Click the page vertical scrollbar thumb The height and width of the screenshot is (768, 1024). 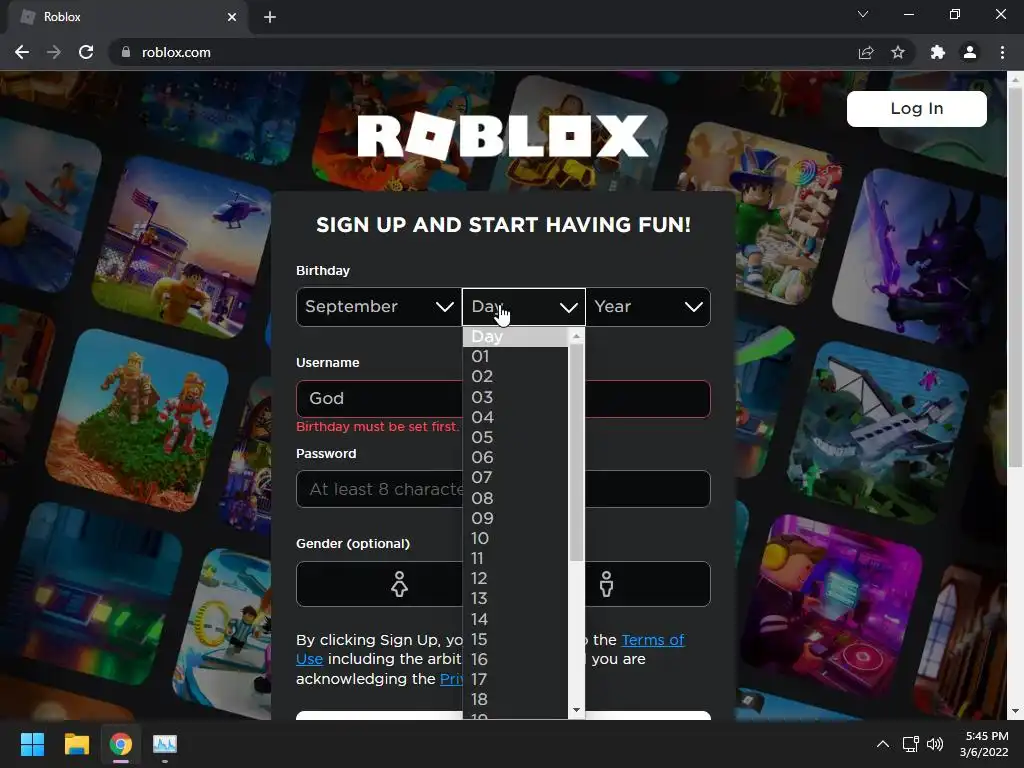click(x=1015, y=278)
